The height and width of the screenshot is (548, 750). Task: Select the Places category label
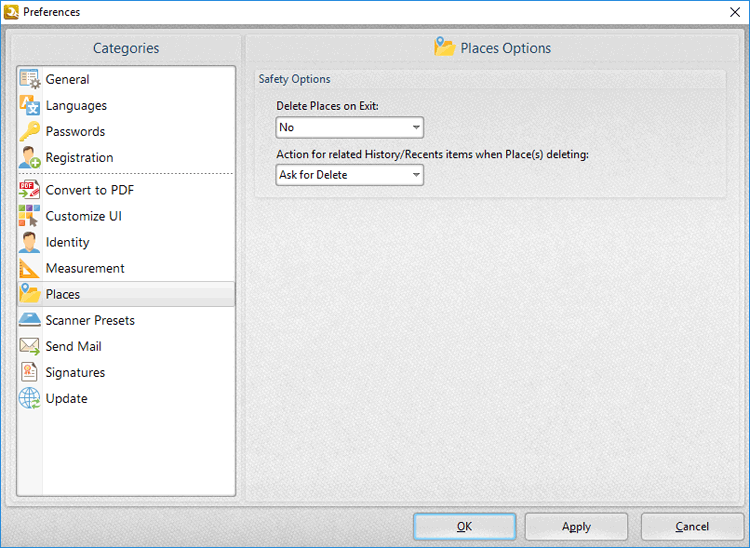[x=63, y=294]
